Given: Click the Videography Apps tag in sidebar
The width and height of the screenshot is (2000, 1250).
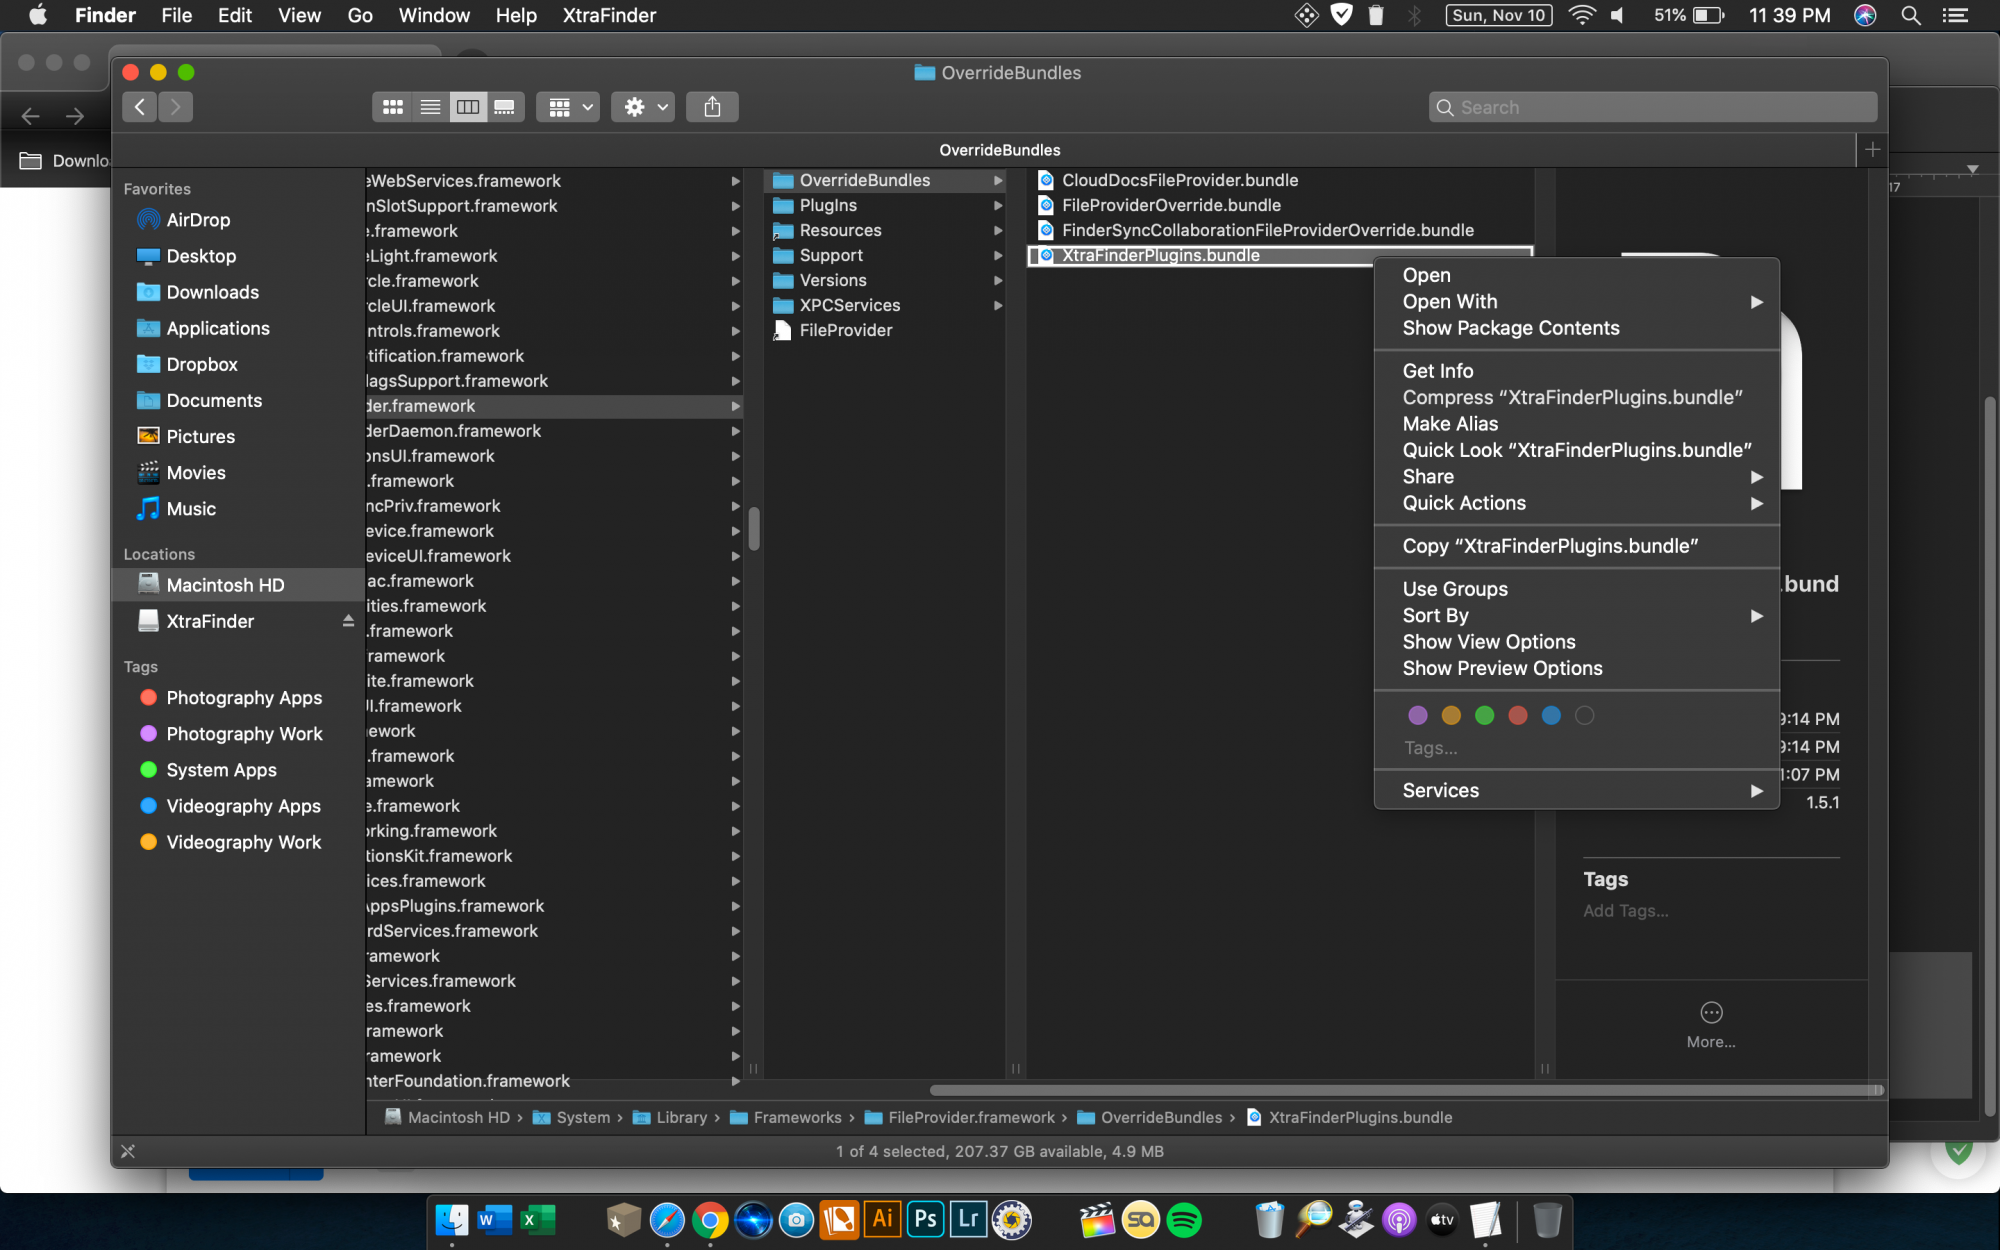Looking at the screenshot, I should pos(242,805).
